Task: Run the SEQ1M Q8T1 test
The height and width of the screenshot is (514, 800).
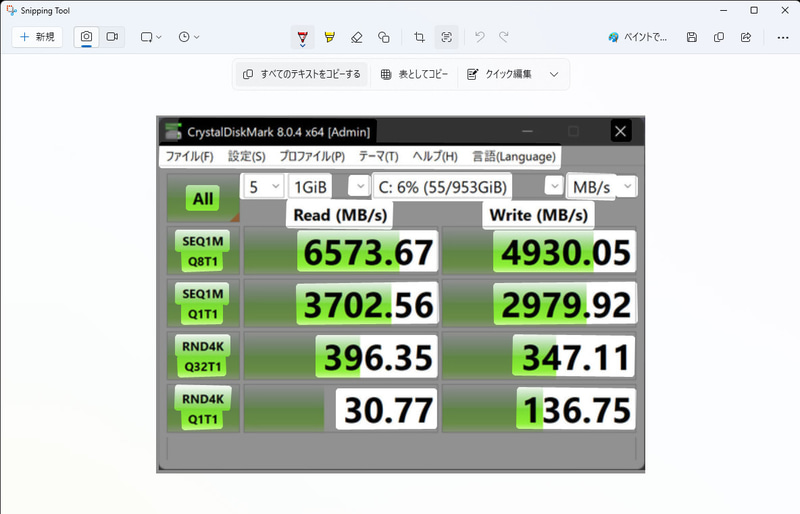Action: (x=203, y=251)
